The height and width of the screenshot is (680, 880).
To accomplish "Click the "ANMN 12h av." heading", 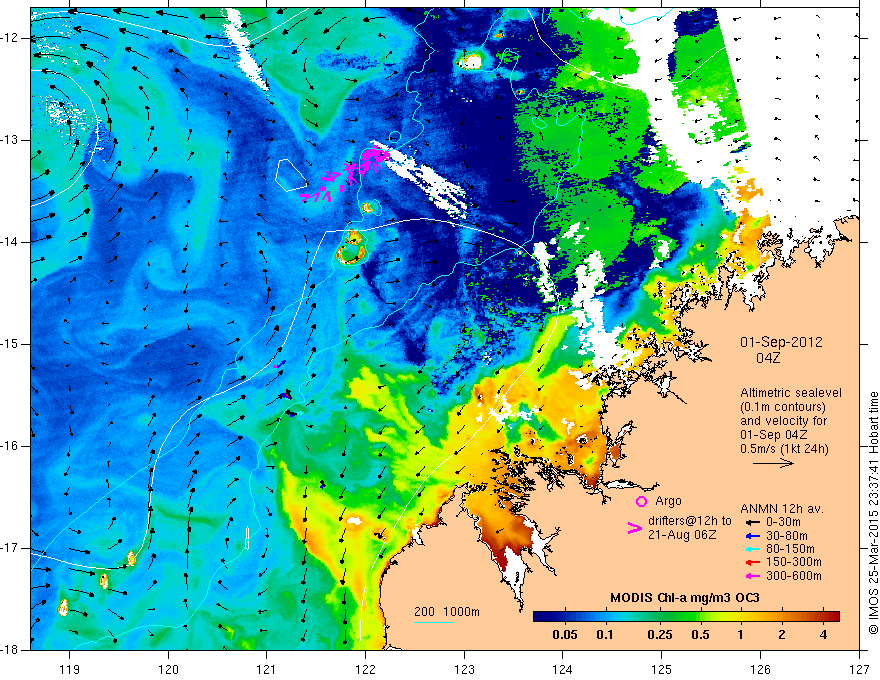I will (x=782, y=509).
